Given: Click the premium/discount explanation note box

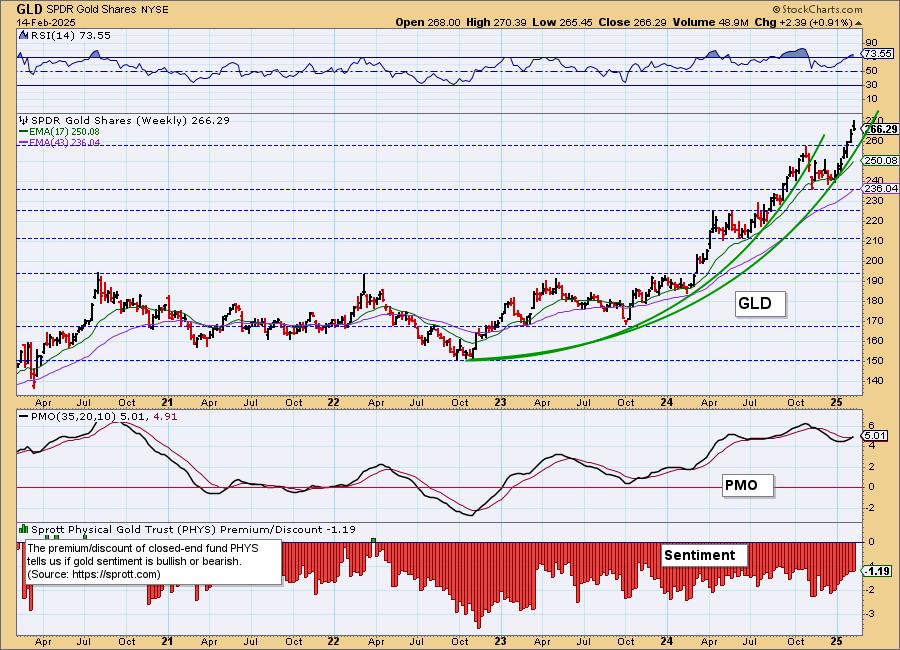Looking at the screenshot, I should coord(154,562).
